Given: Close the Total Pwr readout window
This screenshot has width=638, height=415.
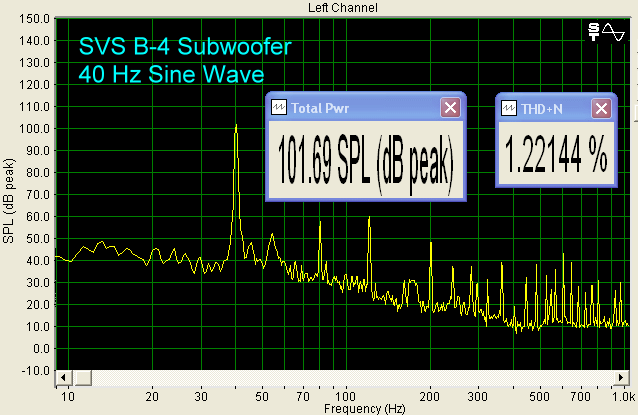Looking at the screenshot, I should (450, 108).
